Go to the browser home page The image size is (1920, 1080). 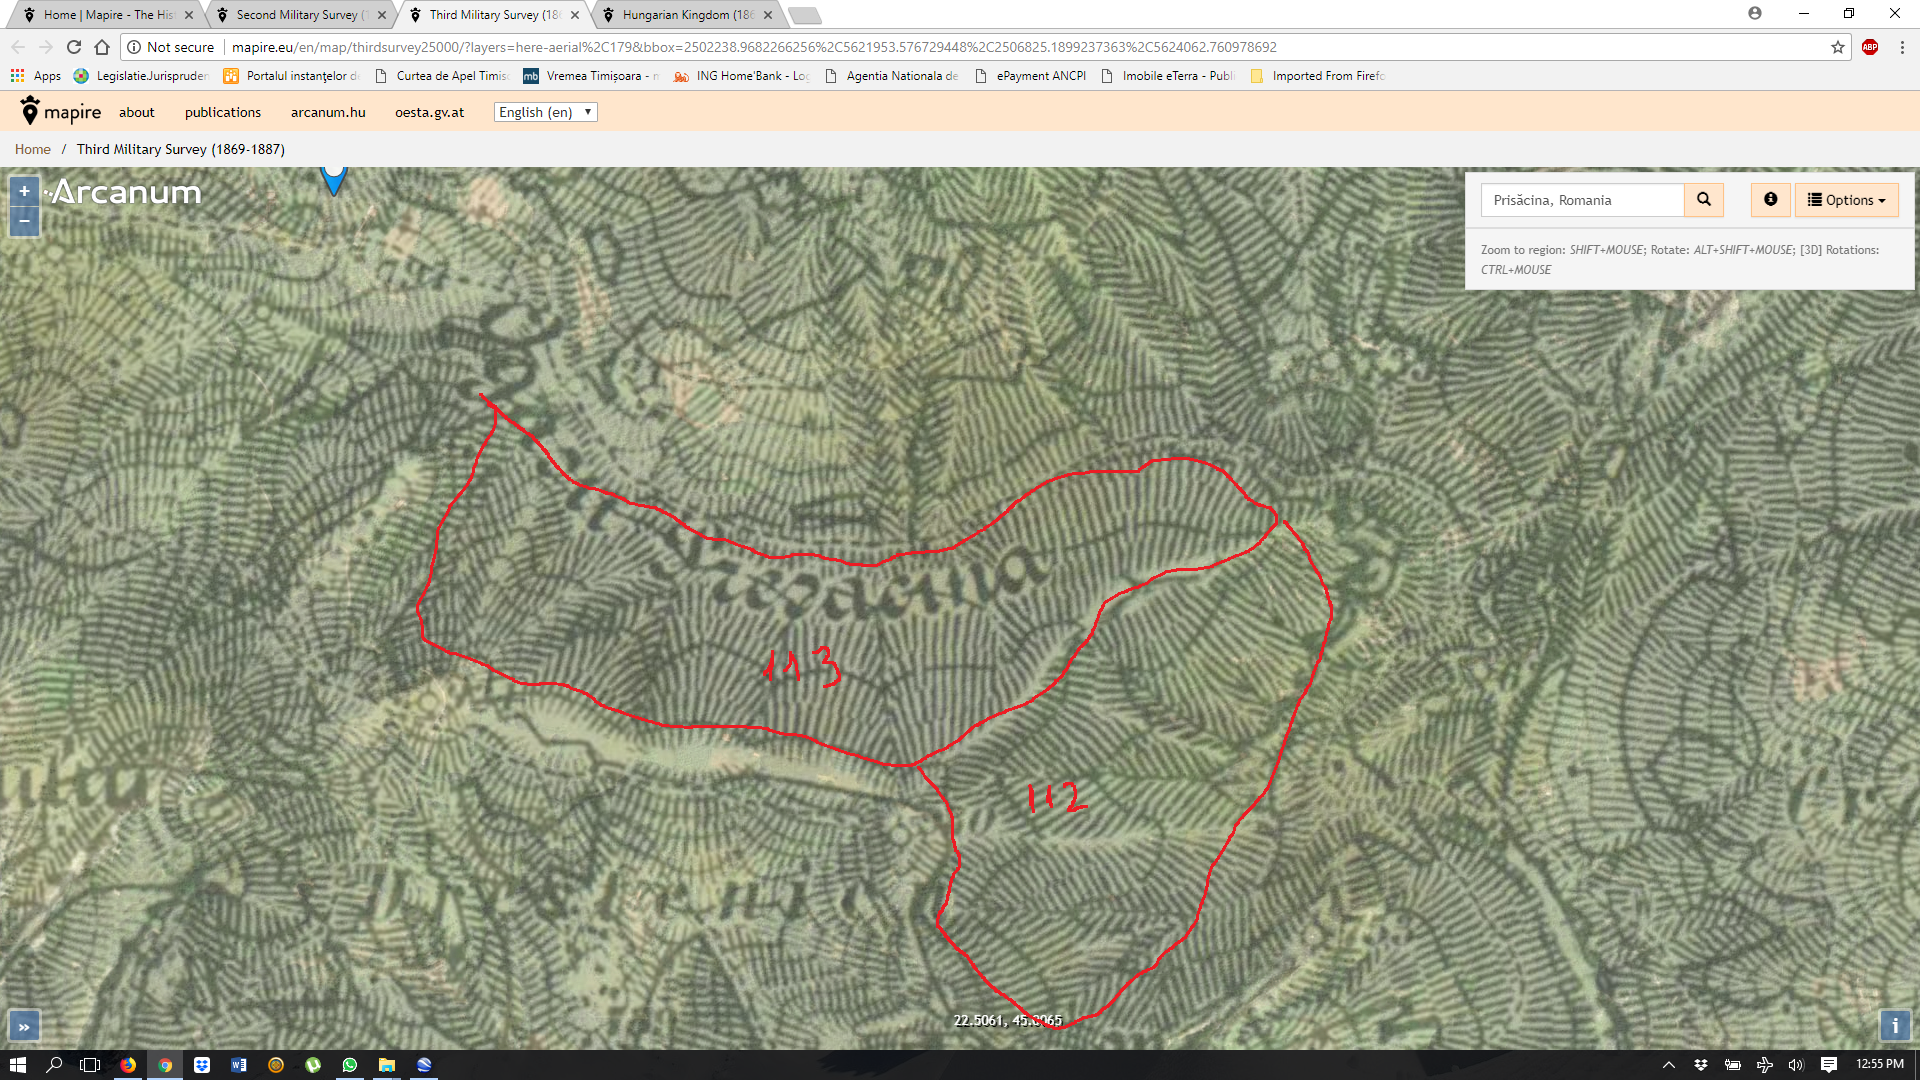[102, 47]
